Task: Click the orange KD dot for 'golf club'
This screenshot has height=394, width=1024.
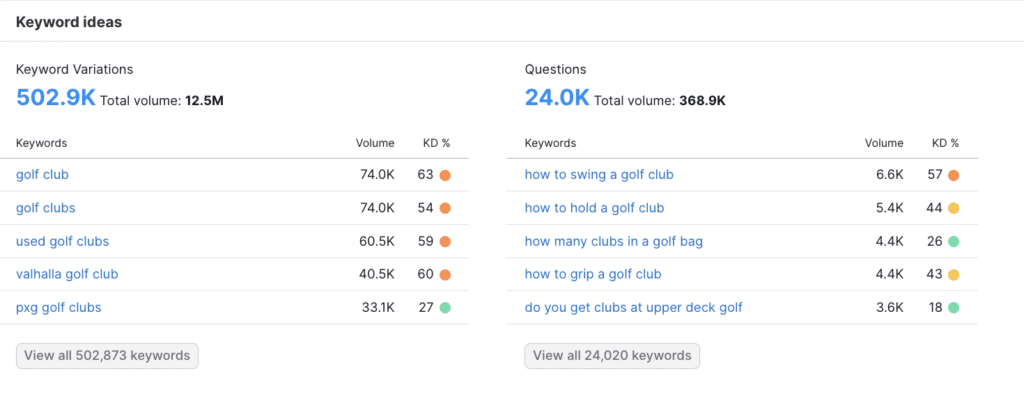Action: point(445,175)
